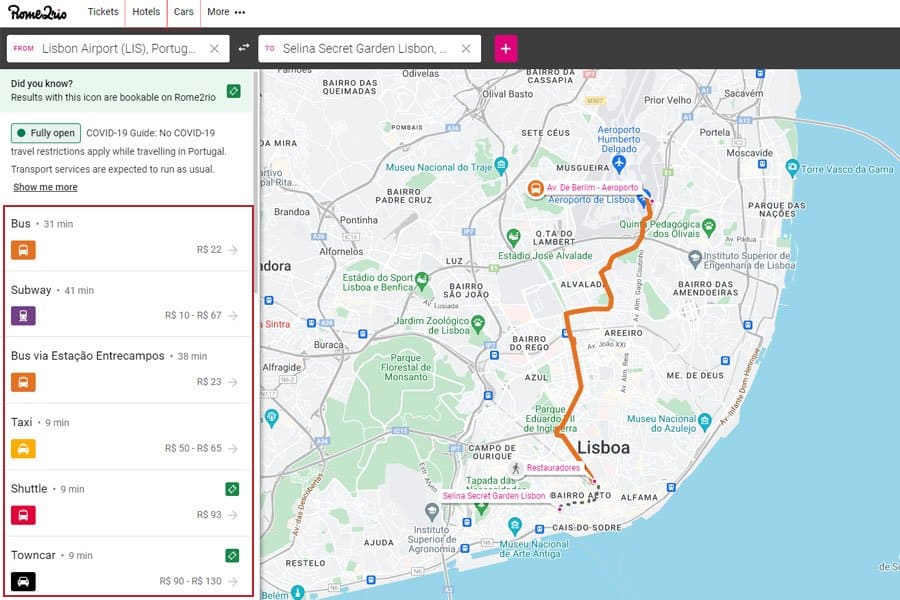Click the Instituto Superior de Agronomia marker

[x=432, y=512]
